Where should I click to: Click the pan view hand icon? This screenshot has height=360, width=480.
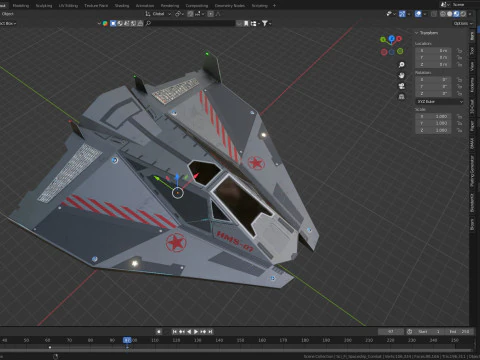[x=402, y=75]
